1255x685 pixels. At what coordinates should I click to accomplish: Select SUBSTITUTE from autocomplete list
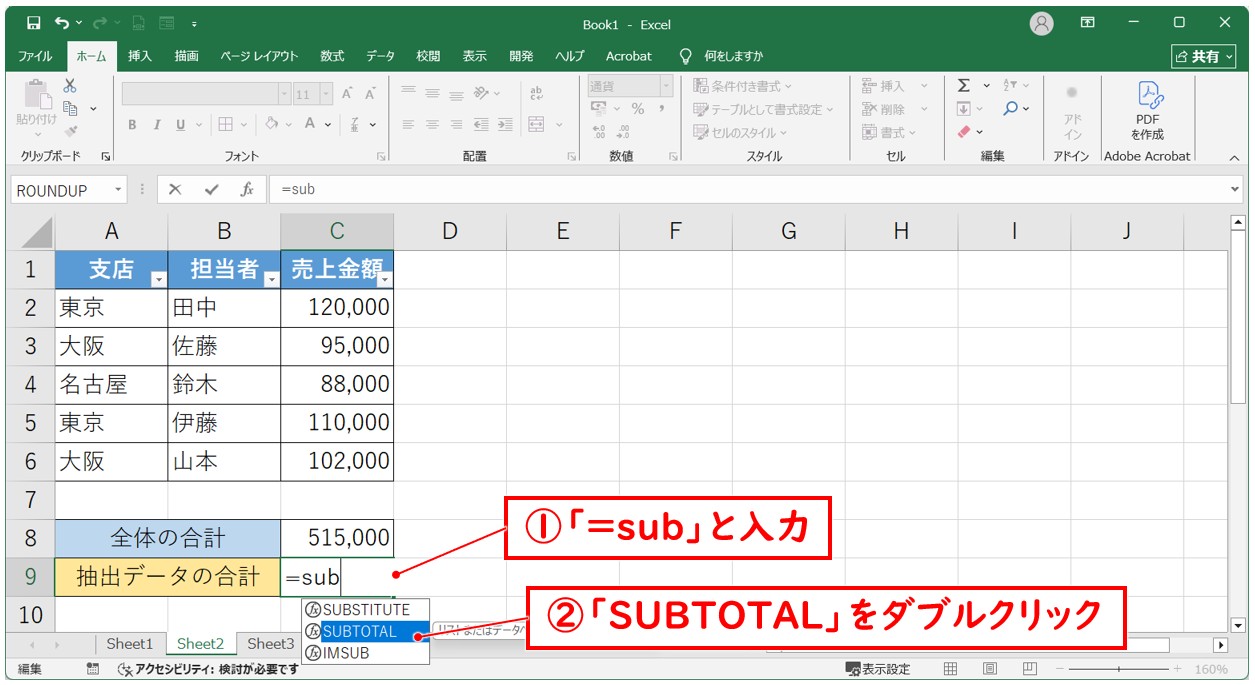(365, 609)
